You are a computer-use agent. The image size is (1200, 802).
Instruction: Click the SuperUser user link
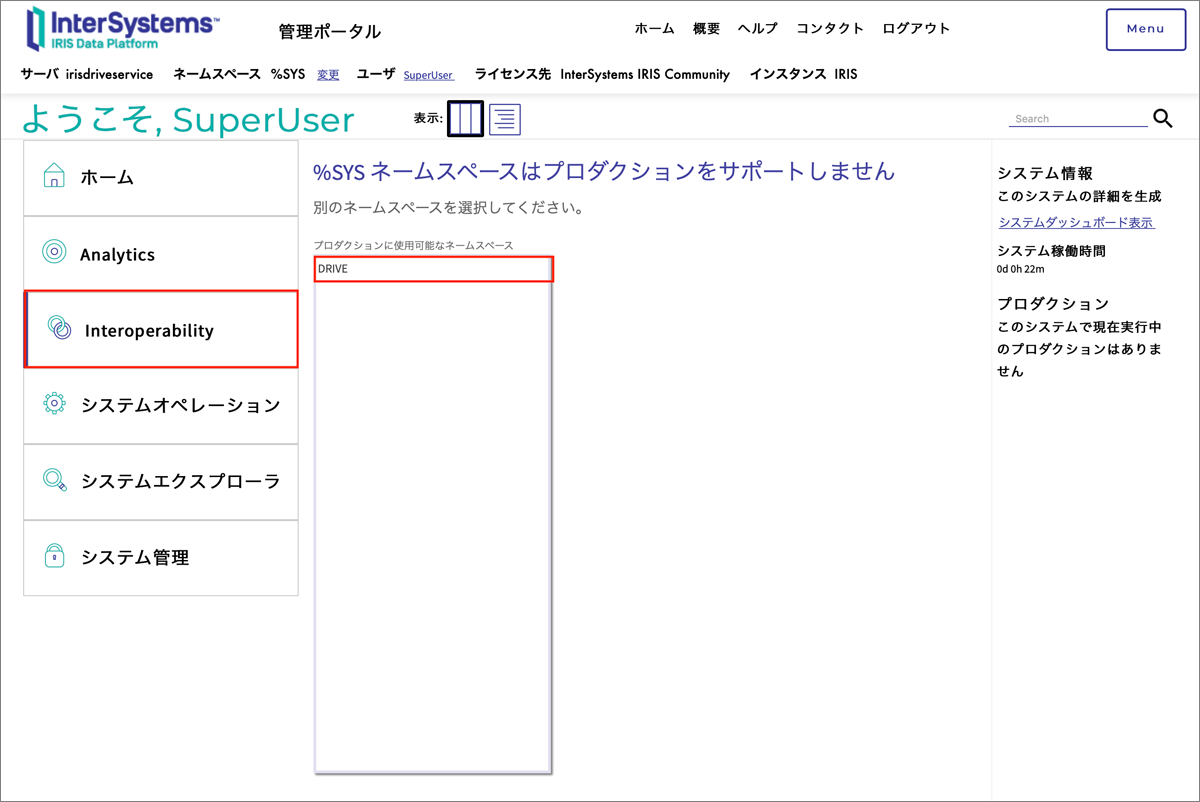pos(428,75)
